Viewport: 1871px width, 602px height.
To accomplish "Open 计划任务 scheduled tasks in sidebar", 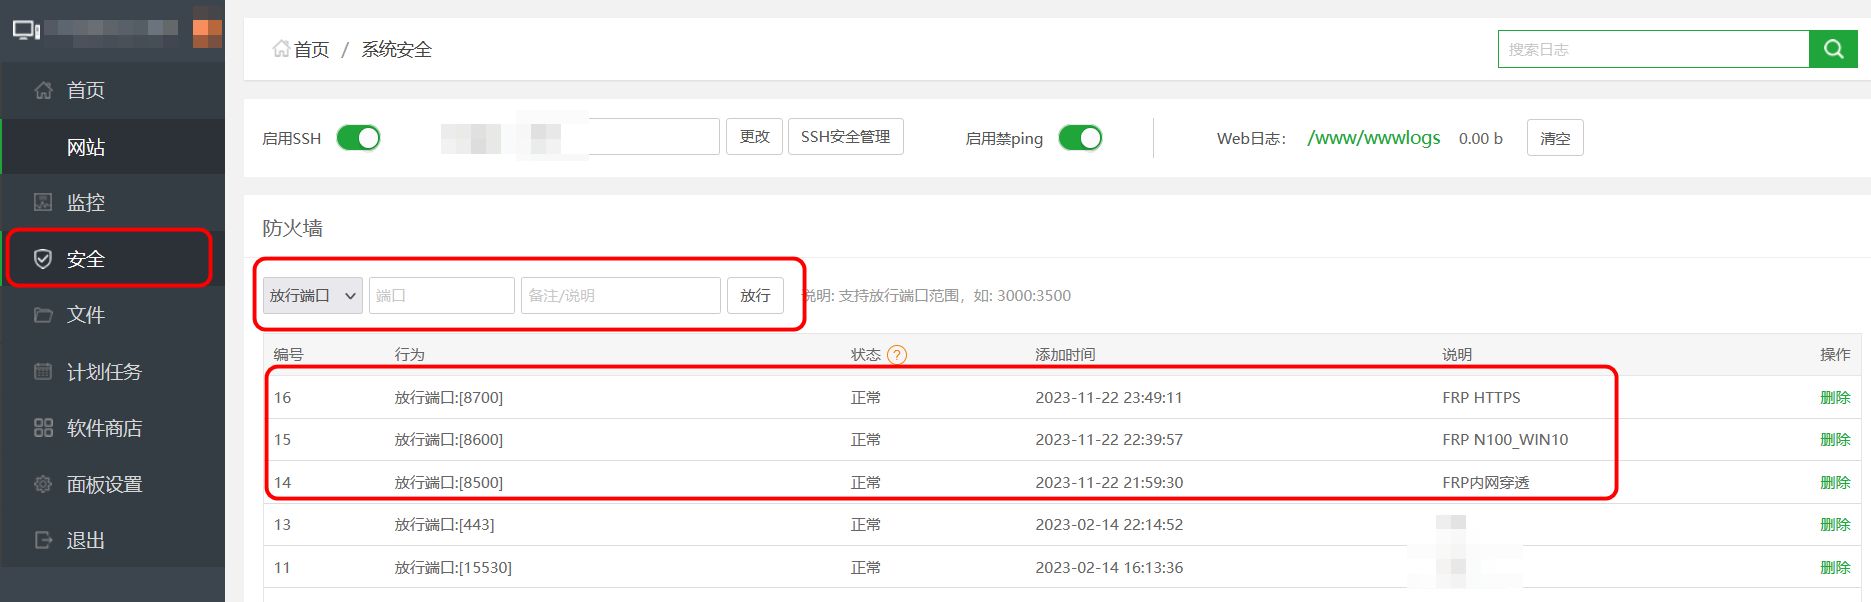I will pyautogui.click(x=103, y=372).
